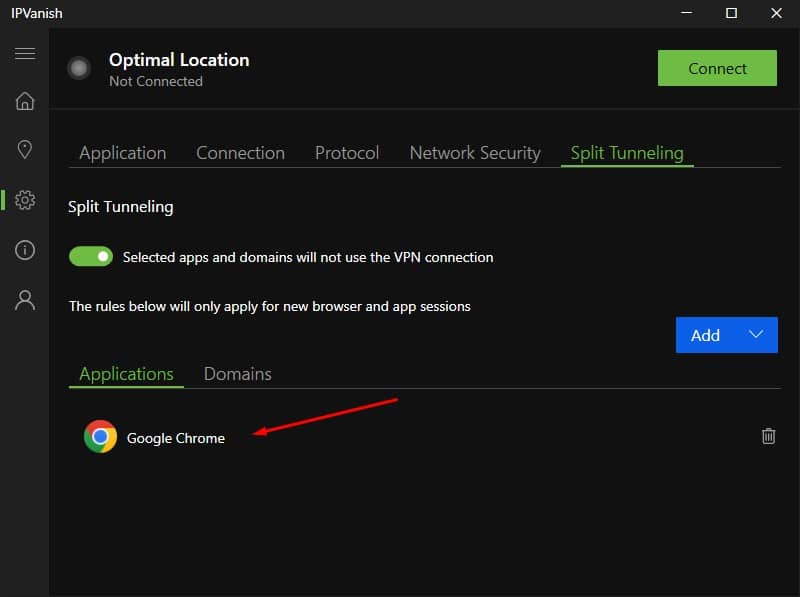Click the gray connection status indicator
This screenshot has width=801, height=597.
pyautogui.click(x=79, y=68)
